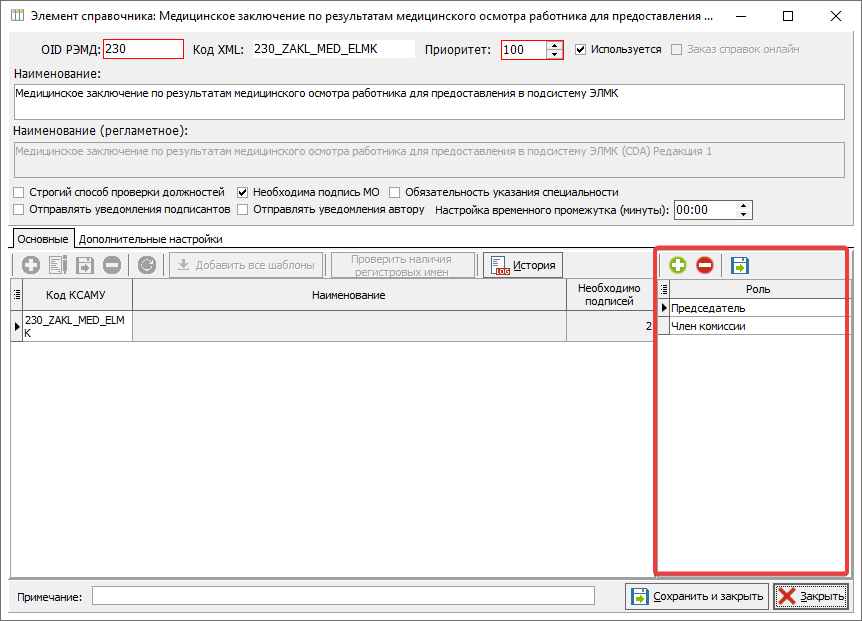Click the Наименование (регламетное) text area
Viewport: 862px width, 621px height.
[x=429, y=160]
